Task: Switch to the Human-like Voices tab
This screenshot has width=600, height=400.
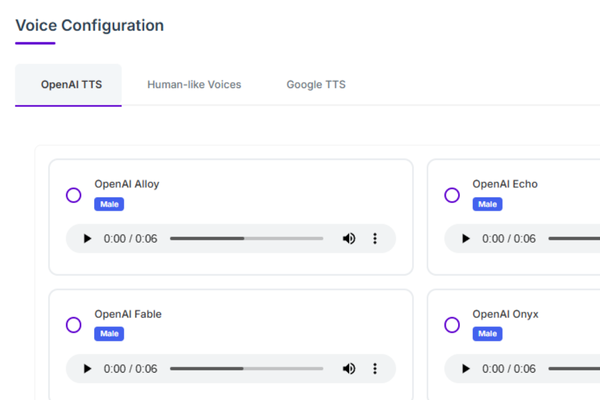Action: (194, 85)
